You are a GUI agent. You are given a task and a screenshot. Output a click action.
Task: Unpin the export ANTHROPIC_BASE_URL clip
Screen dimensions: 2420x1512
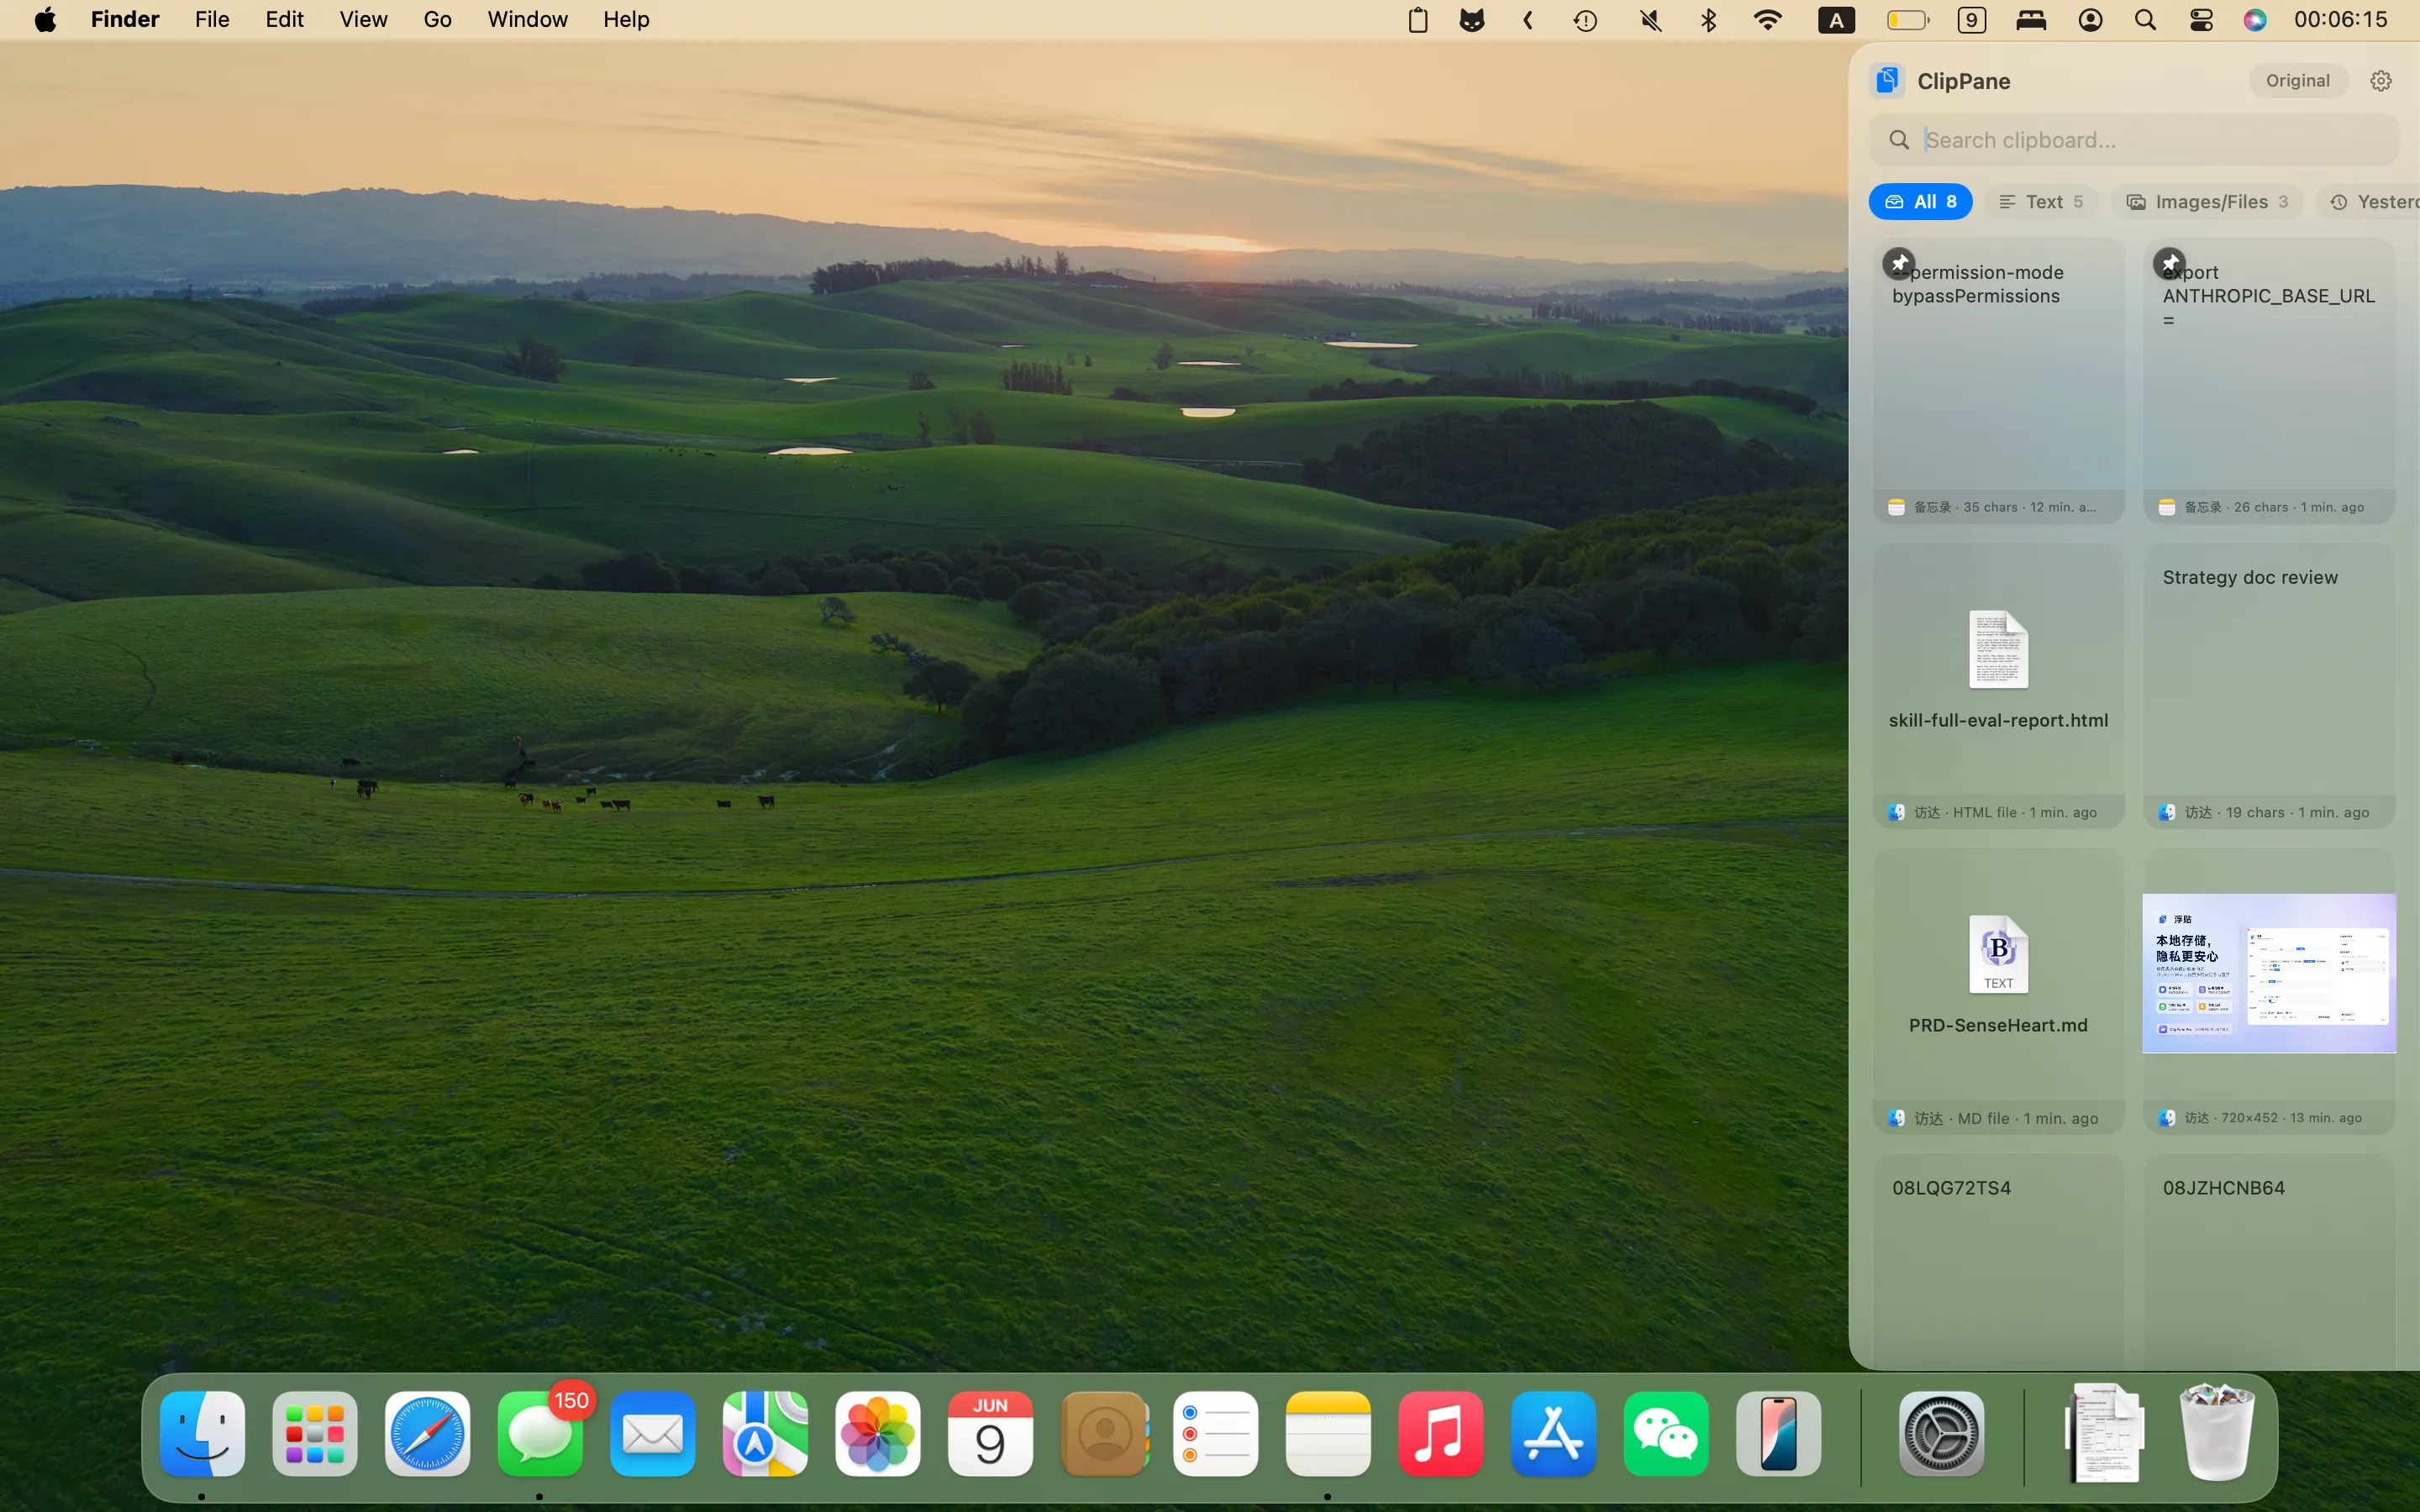pyautogui.click(x=2169, y=263)
